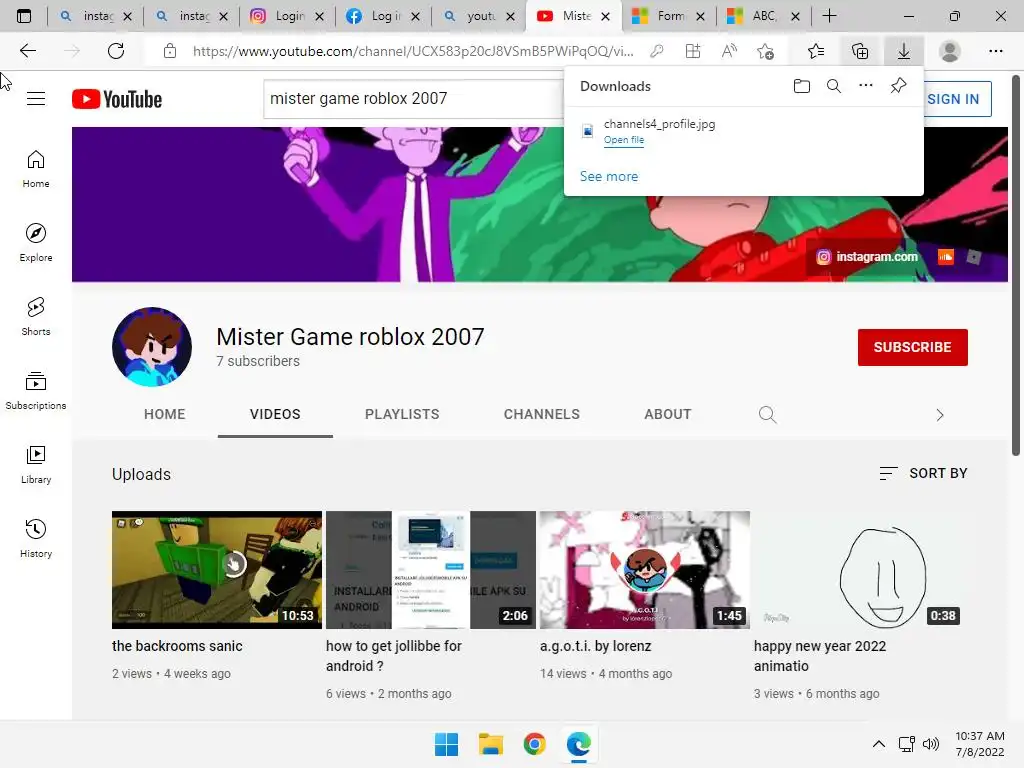The height and width of the screenshot is (768, 1024).
Task: Open Collections in Edge toolbar
Action: coord(860,51)
